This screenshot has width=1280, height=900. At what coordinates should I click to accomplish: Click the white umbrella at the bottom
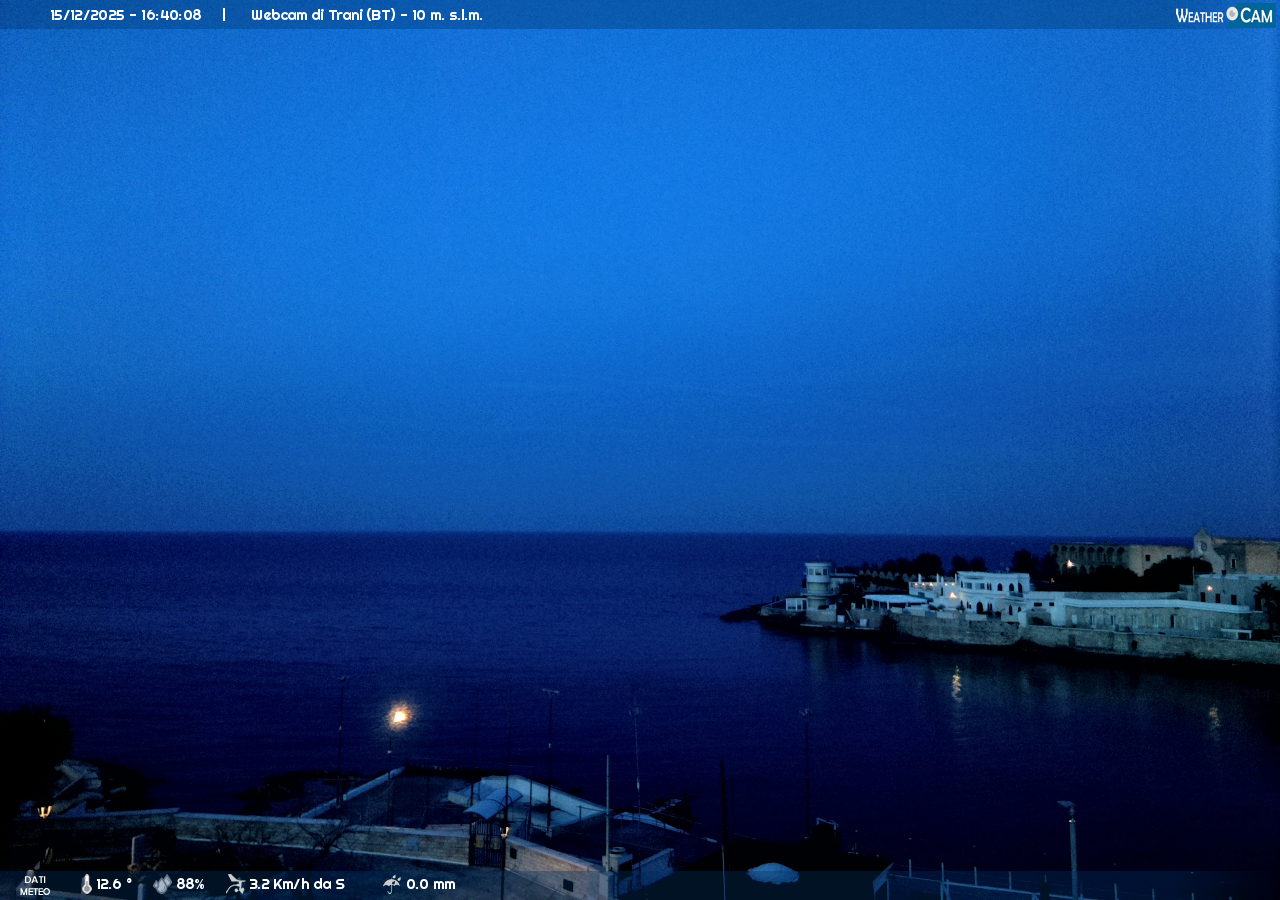[773, 873]
